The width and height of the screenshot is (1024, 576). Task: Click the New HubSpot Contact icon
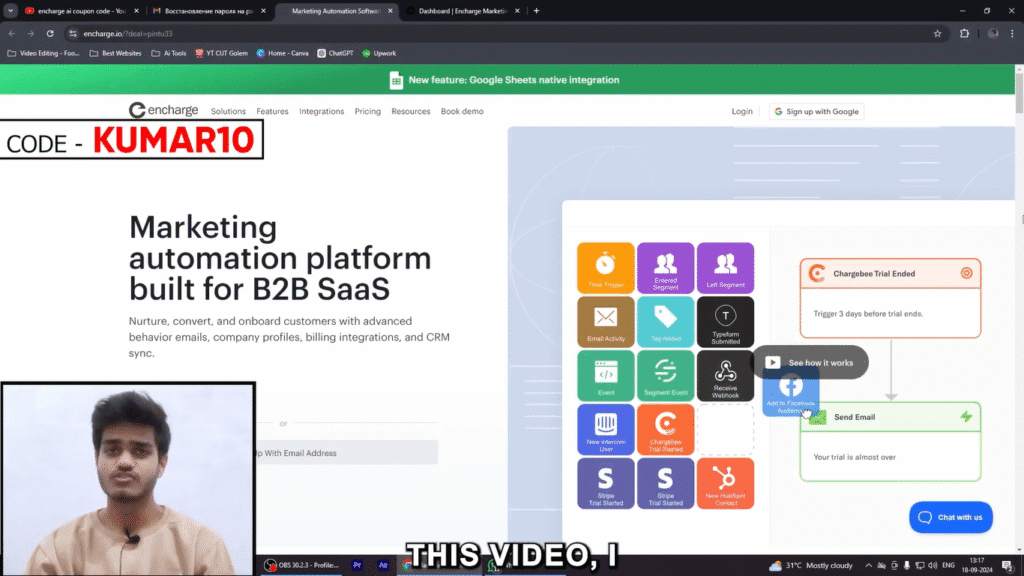click(x=725, y=483)
